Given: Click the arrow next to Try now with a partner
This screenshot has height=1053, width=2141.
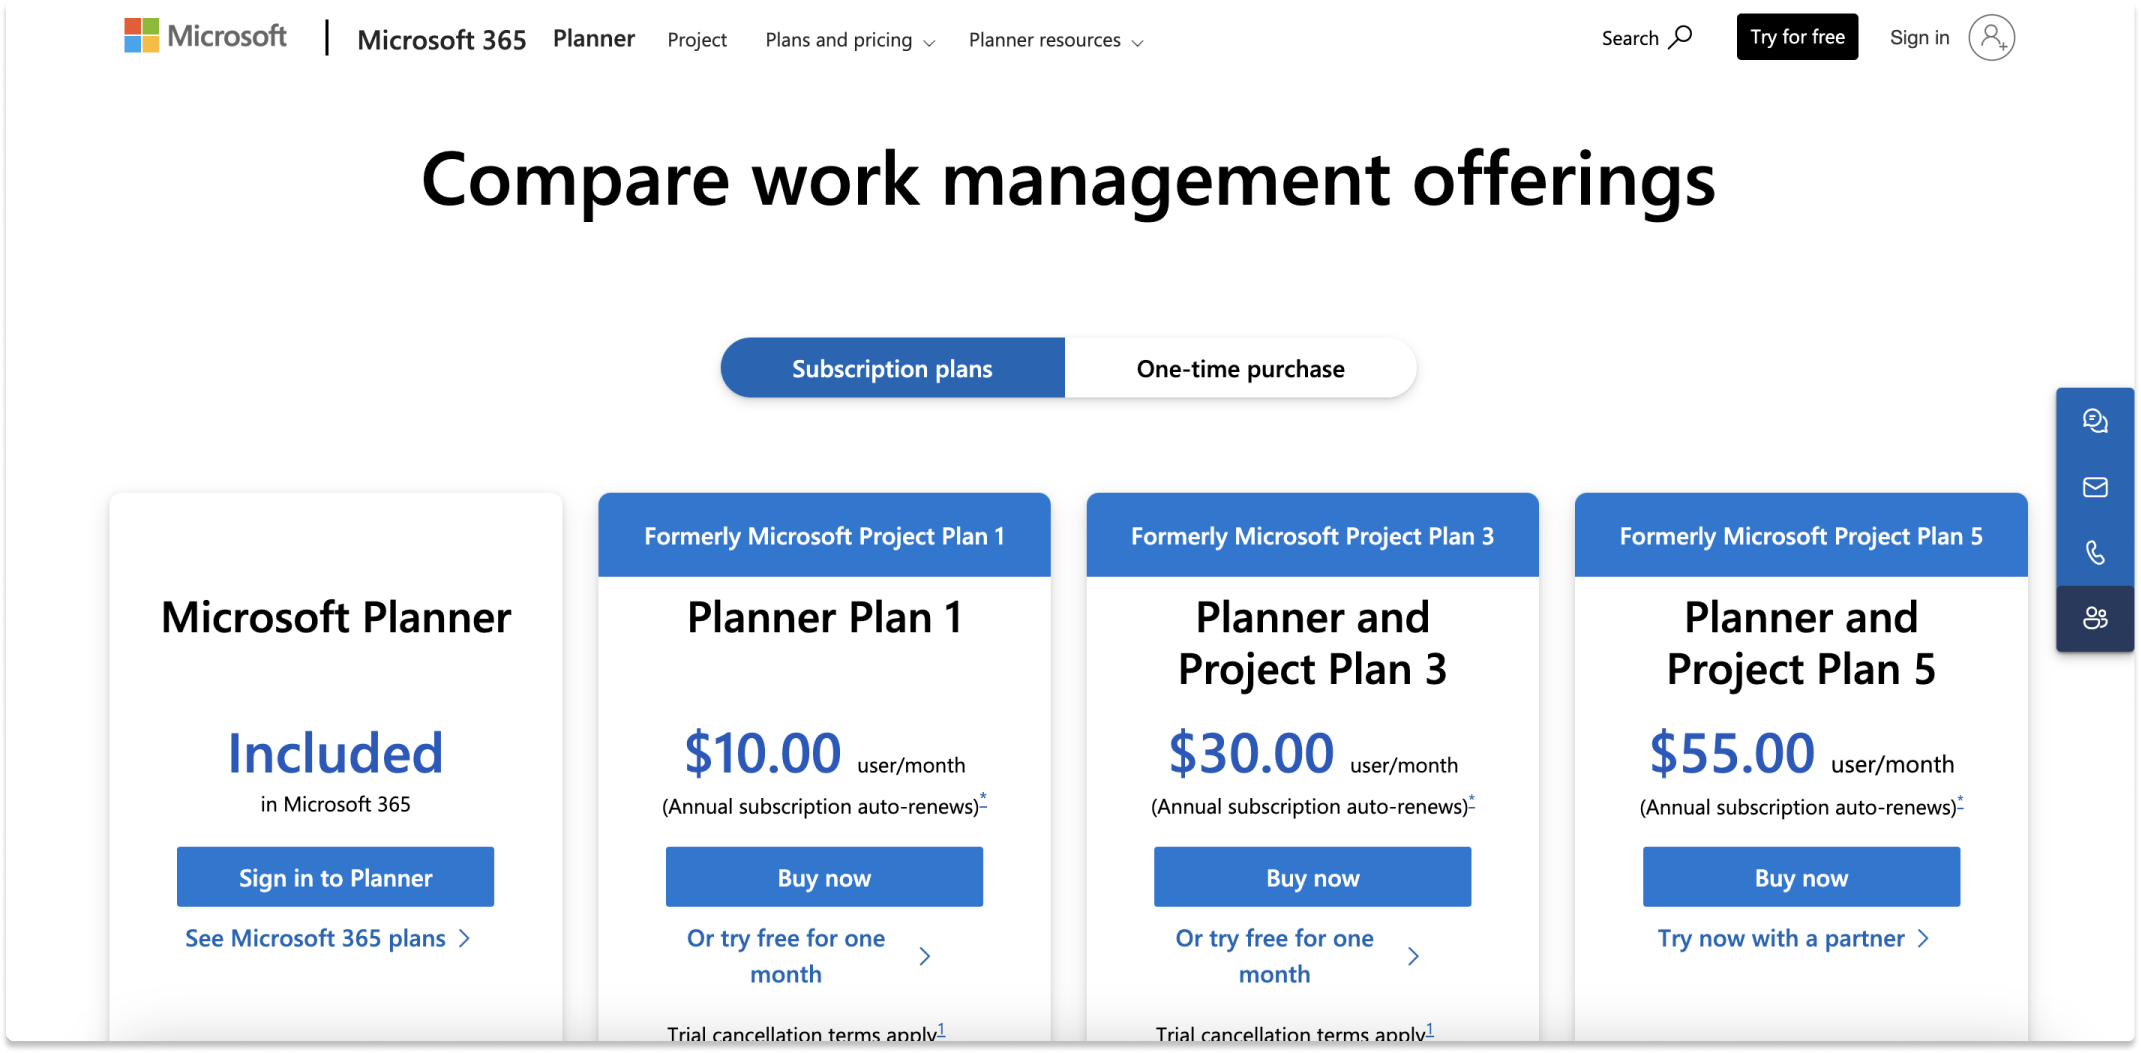Looking at the screenshot, I should 1924,939.
